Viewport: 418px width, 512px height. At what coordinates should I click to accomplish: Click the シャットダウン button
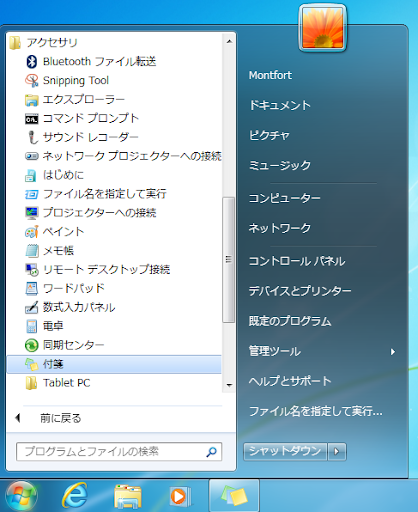tap(285, 451)
